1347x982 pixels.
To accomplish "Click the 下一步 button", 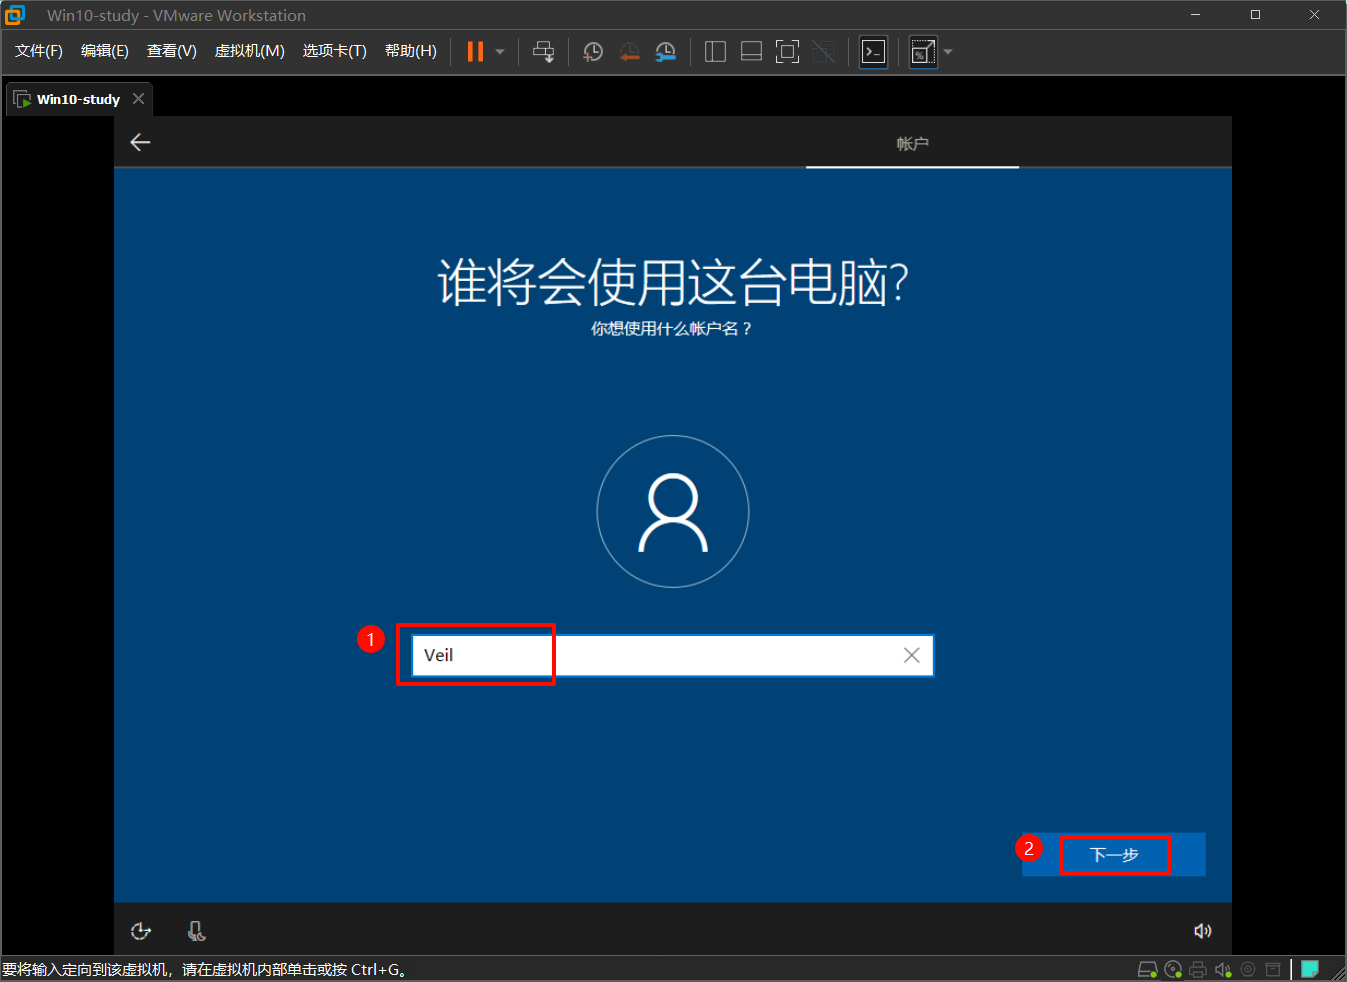I will (1114, 855).
